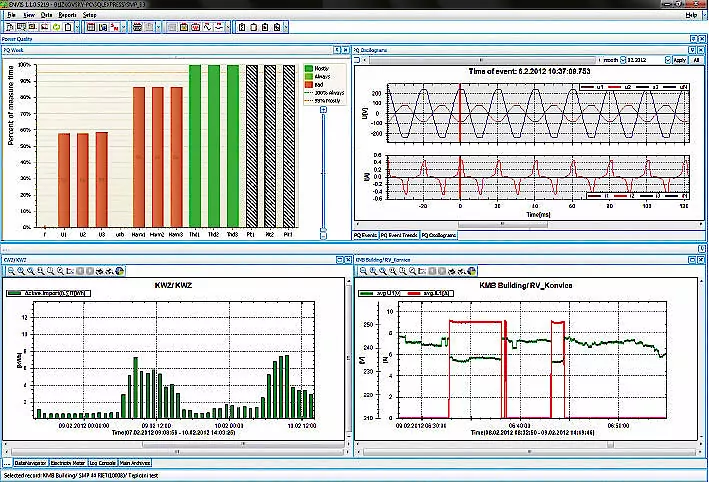Screen dimensions: 709x482
Task: Open the Reports menu
Action: pos(67,16)
